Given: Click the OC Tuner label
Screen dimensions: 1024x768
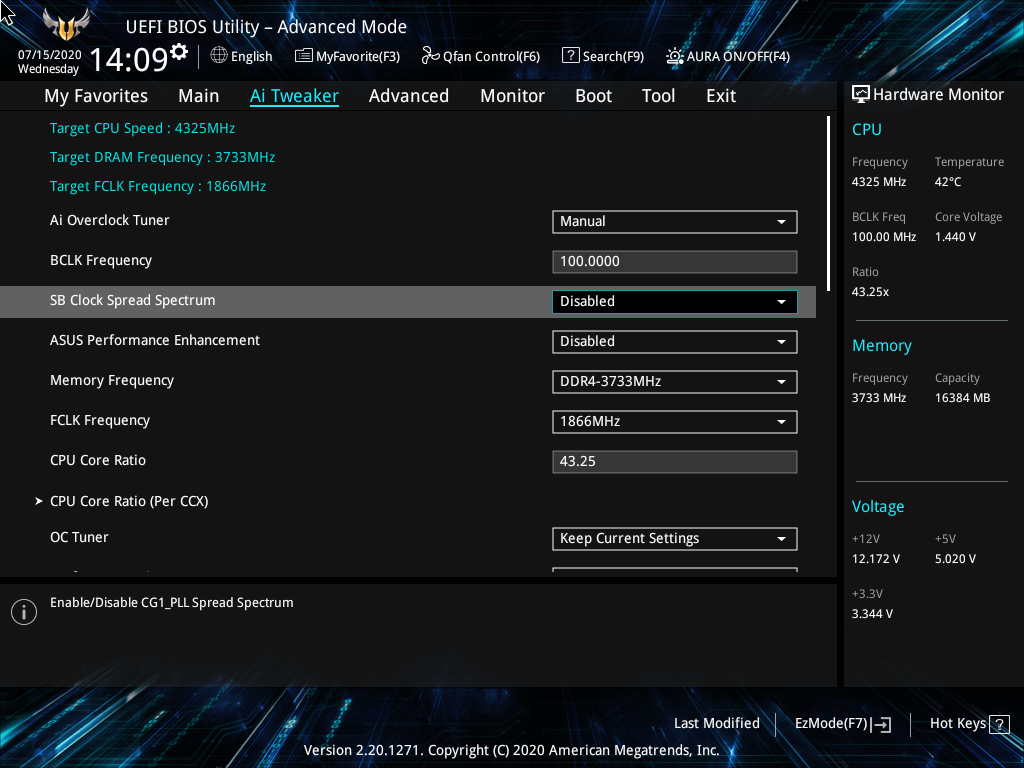Looking at the screenshot, I should (x=79, y=537).
